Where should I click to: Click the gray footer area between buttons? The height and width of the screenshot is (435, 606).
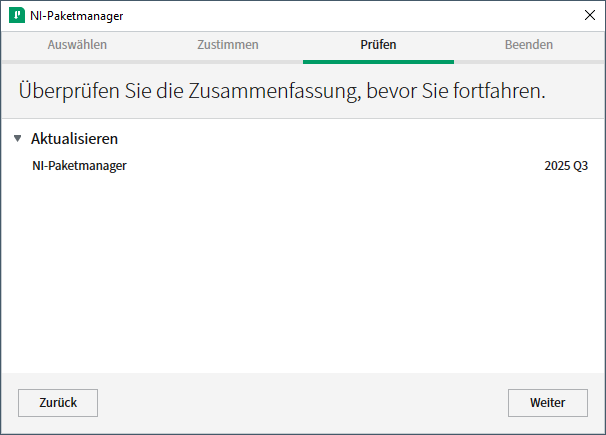pyautogui.click(x=300, y=403)
